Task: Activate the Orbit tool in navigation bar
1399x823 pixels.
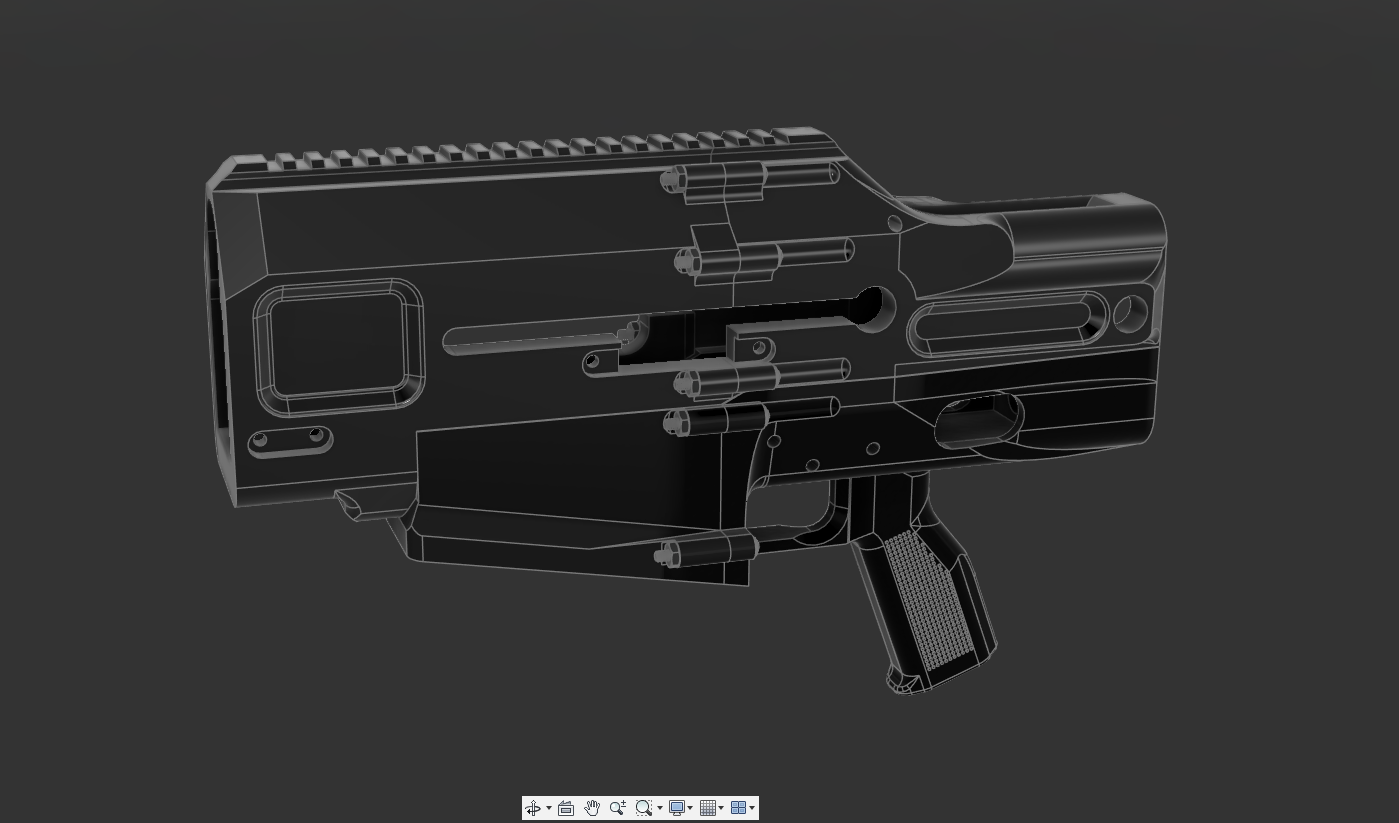Action: tap(534, 808)
